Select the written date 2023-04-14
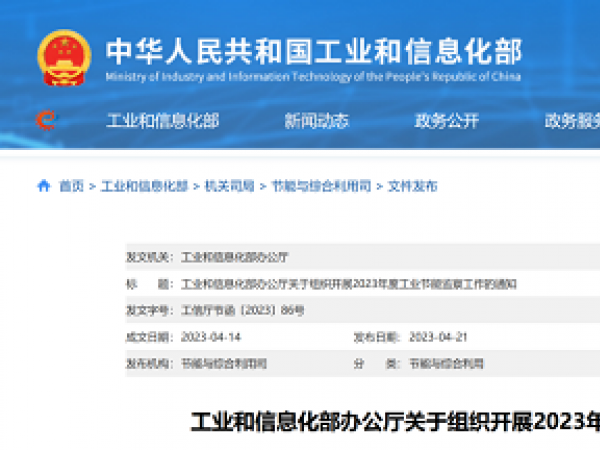This screenshot has width=600, height=450. tap(211, 337)
